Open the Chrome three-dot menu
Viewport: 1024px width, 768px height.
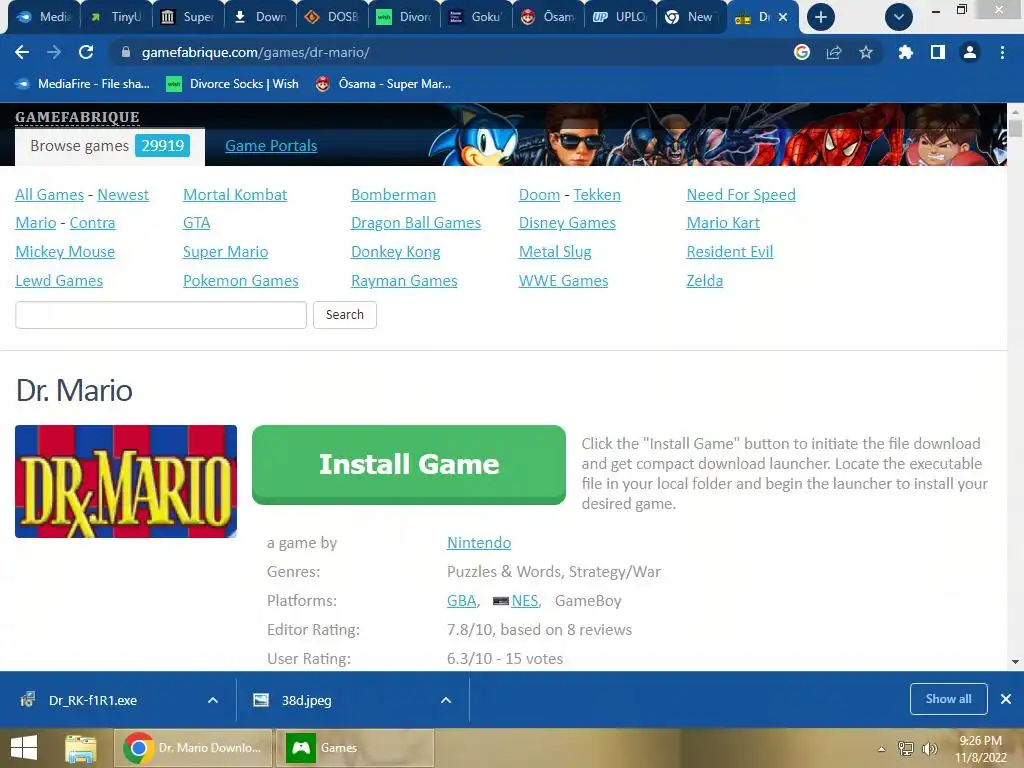[x=1002, y=52]
